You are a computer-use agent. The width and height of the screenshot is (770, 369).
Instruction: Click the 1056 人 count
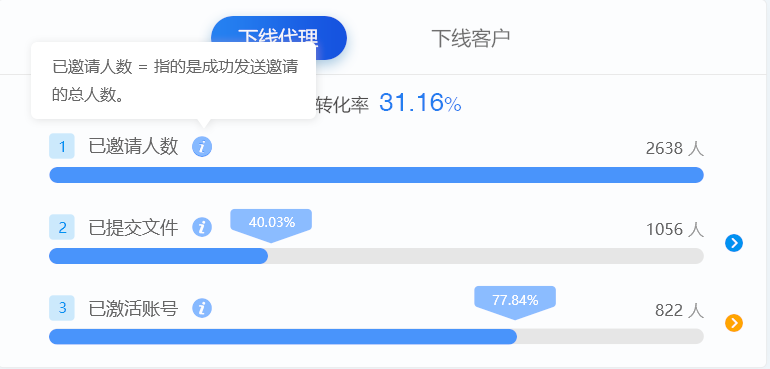pos(675,229)
